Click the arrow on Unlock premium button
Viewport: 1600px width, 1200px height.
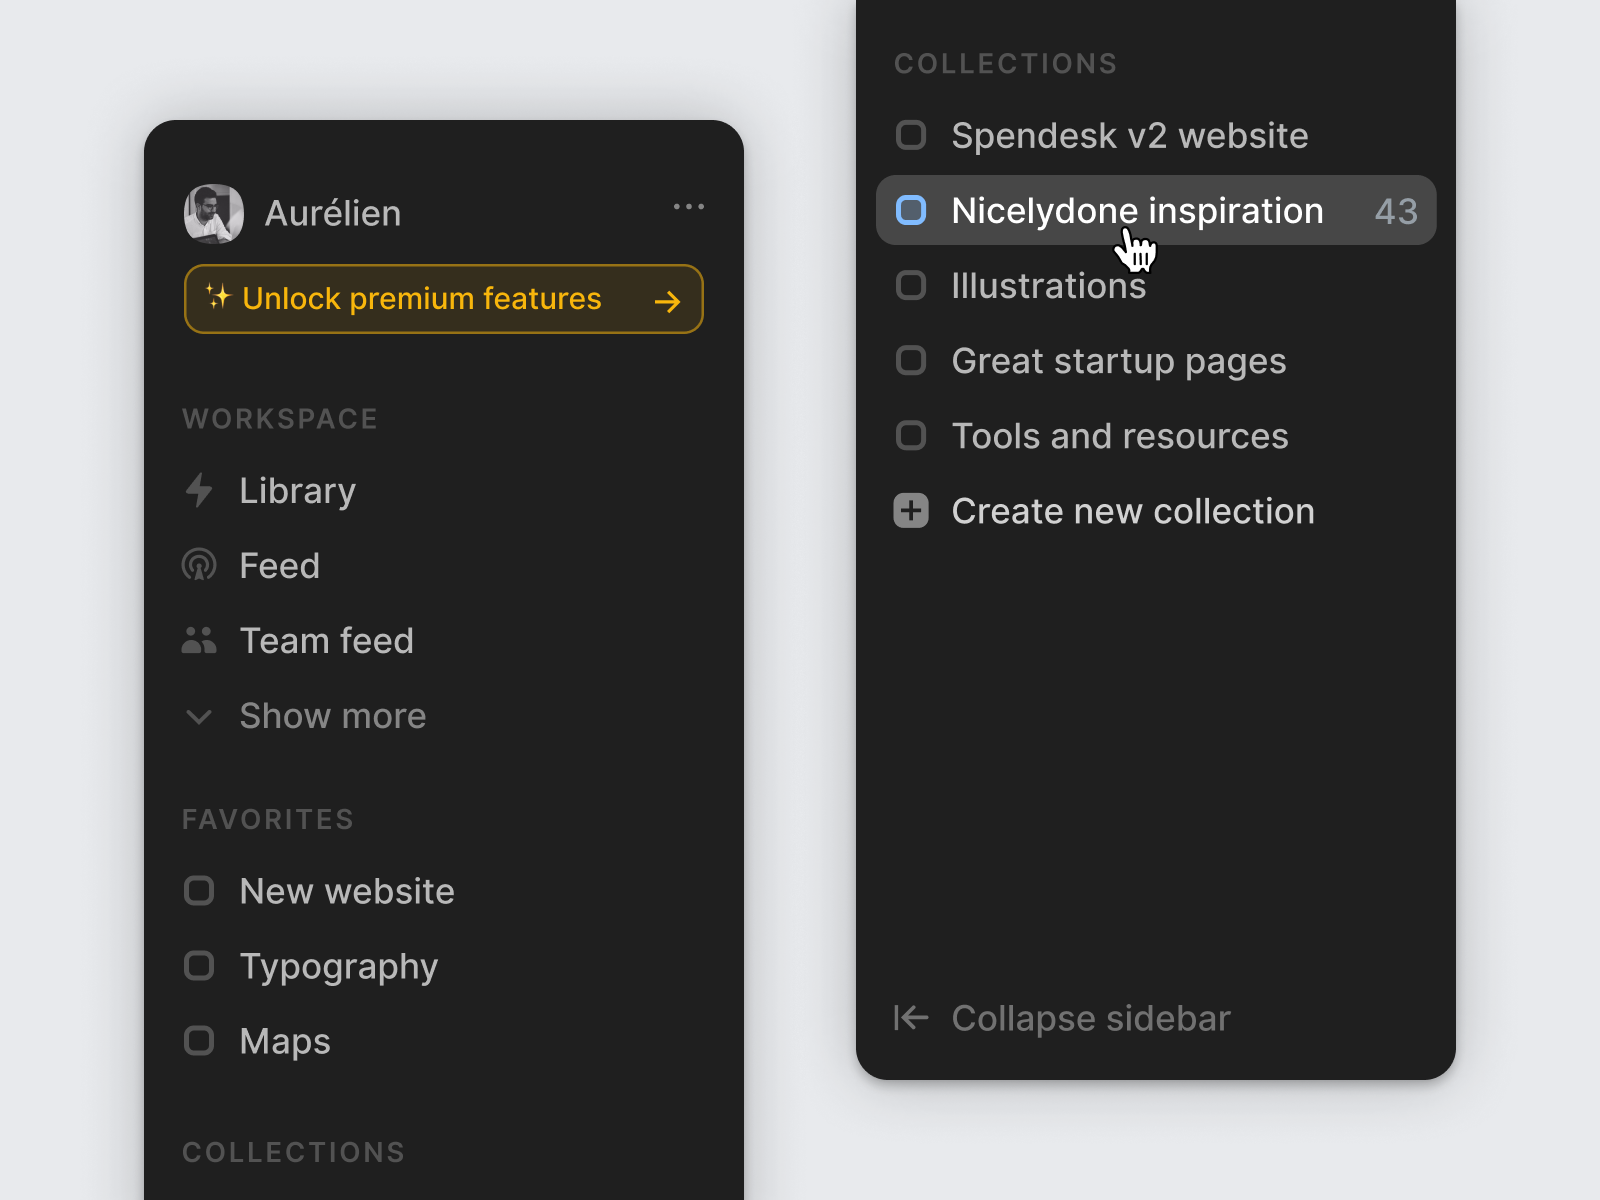click(667, 301)
